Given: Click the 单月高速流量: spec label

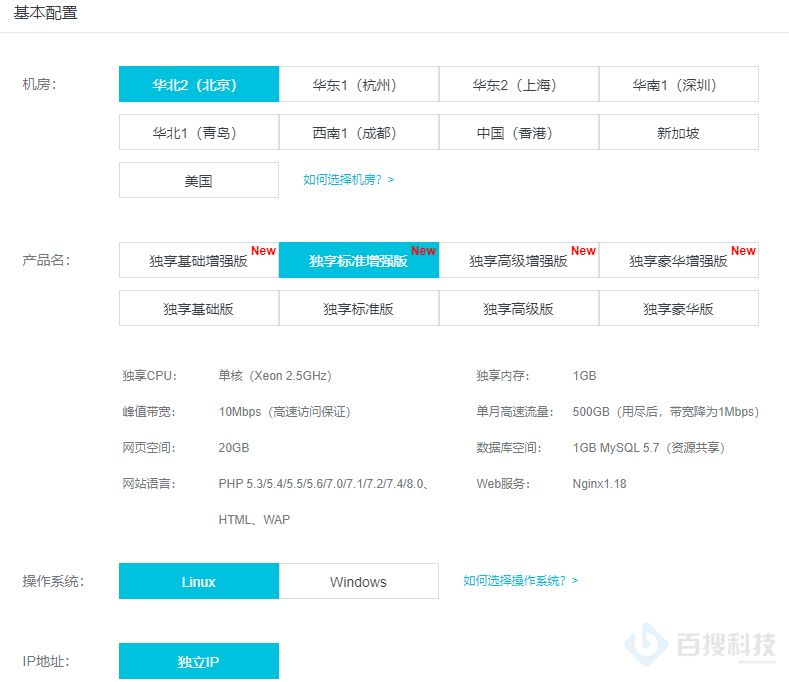Looking at the screenshot, I should pos(515,412).
